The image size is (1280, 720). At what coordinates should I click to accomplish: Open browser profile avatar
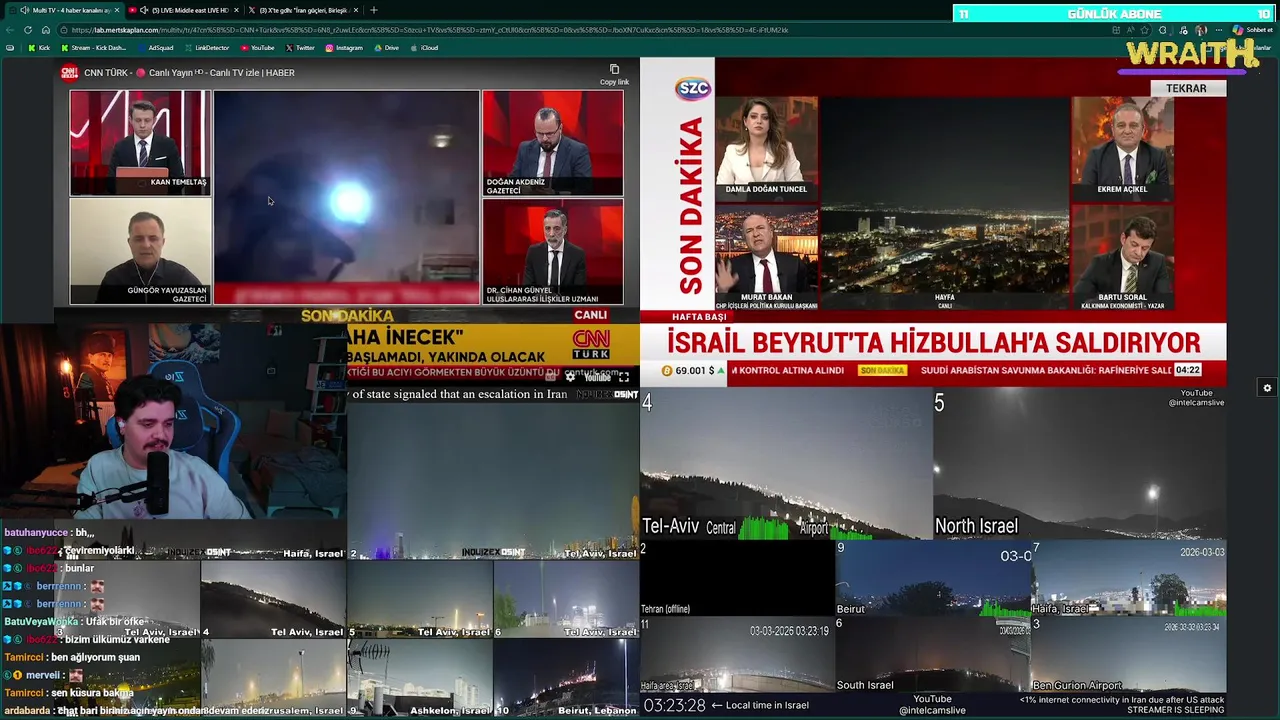tap(1202, 30)
